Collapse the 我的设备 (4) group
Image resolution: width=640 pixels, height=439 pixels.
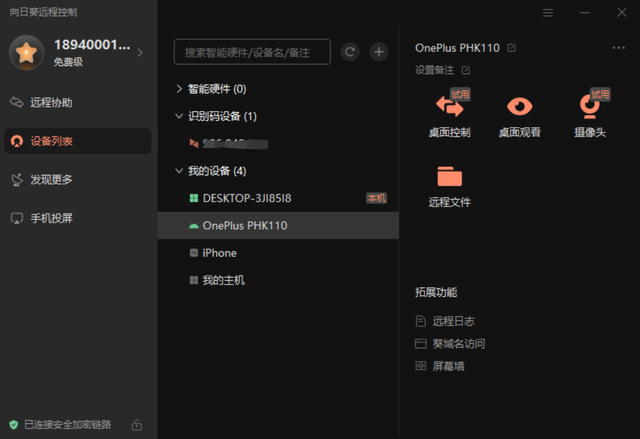(179, 171)
